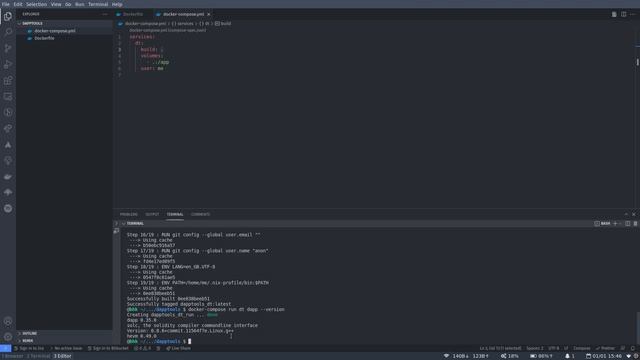Screen dimensions: 640x360
Task: Click the Spaces indentation setting in status bar
Action: tap(535, 348)
